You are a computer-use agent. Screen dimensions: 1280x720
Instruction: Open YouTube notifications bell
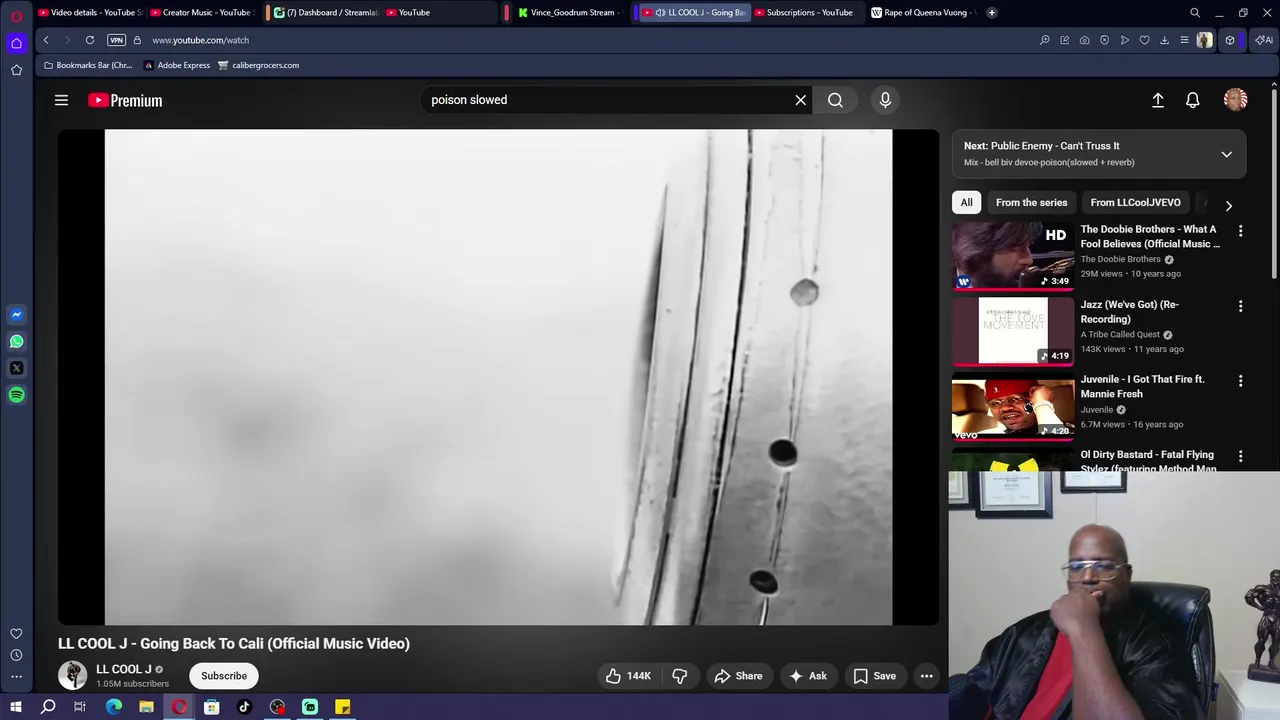pyautogui.click(x=1193, y=100)
